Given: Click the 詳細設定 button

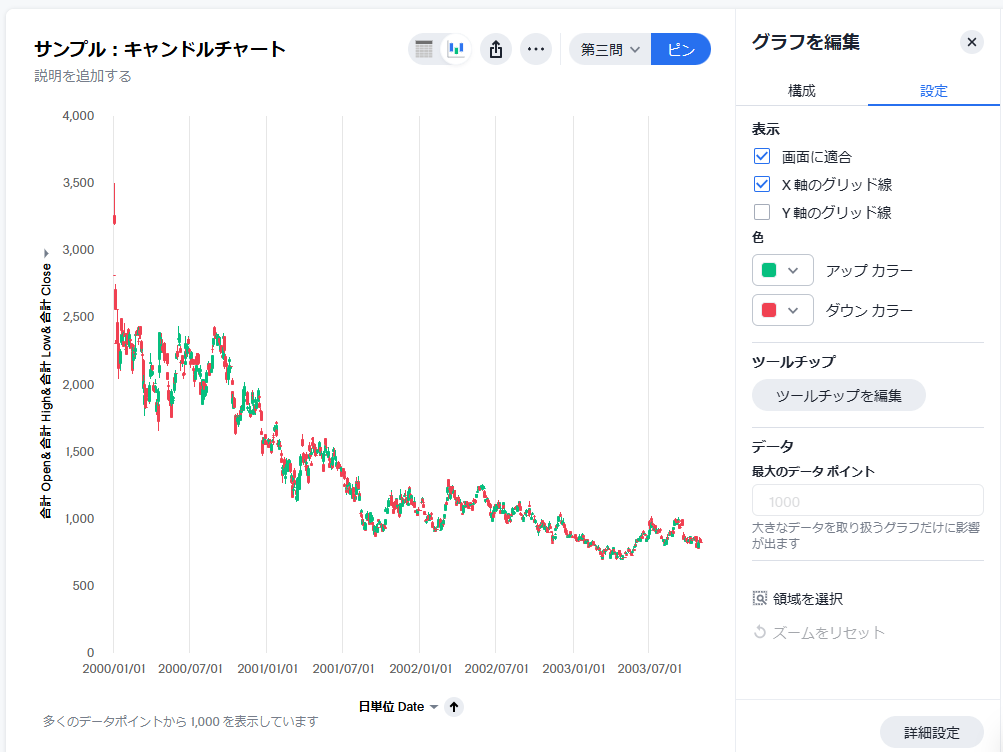Looking at the screenshot, I should tap(931, 733).
